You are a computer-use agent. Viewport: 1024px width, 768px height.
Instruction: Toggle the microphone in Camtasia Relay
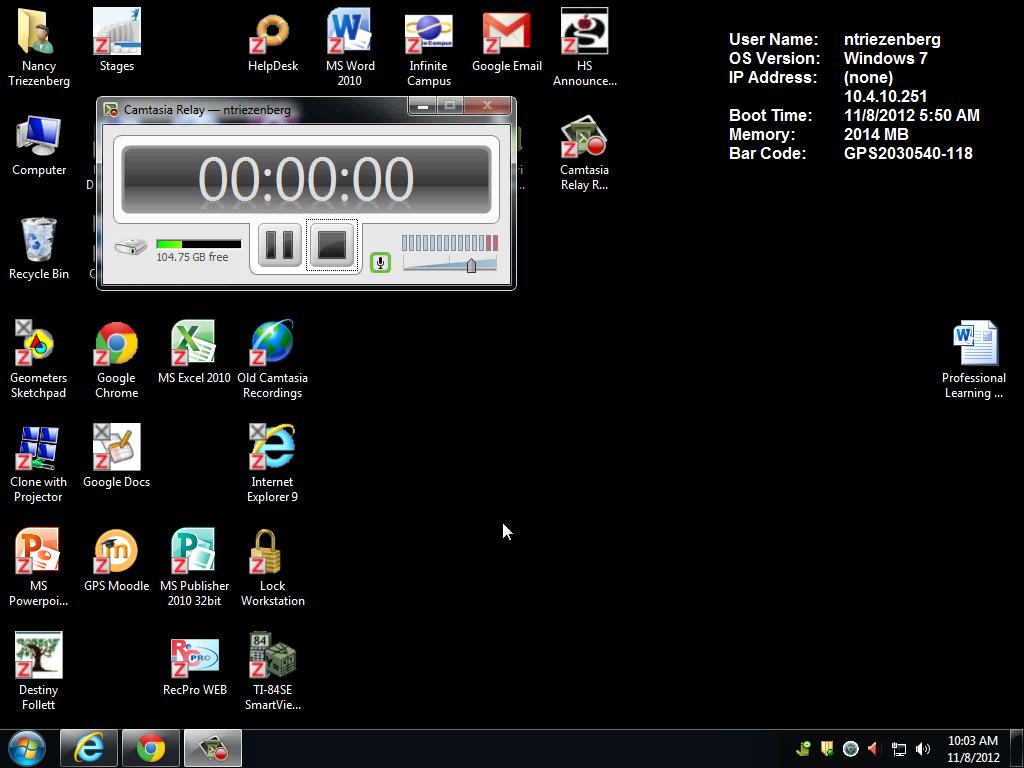(x=380, y=263)
